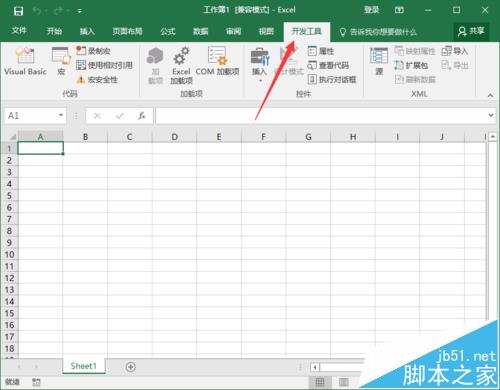Click XML Import (导入)
Screen dimensions: 500x390
(455, 51)
